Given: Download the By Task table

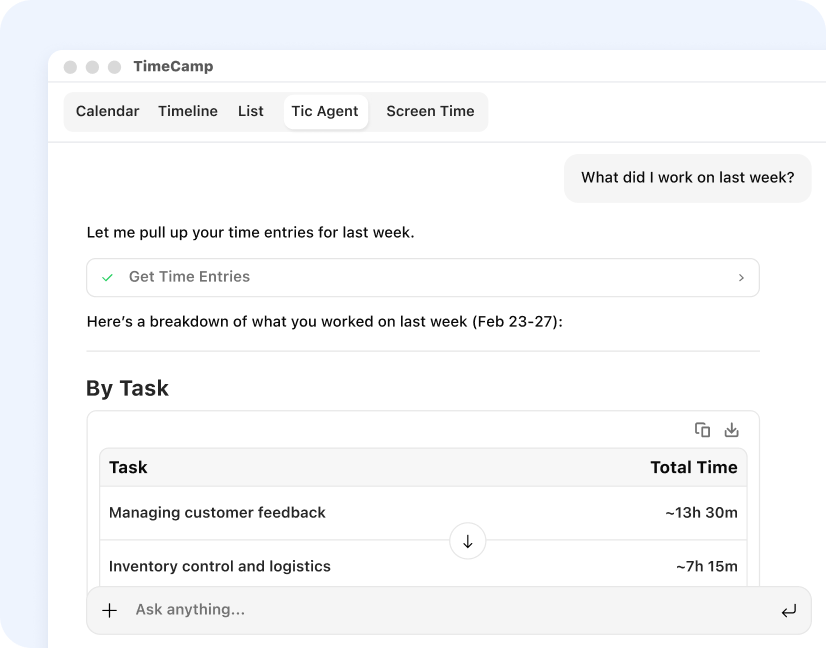Looking at the screenshot, I should 731,430.
